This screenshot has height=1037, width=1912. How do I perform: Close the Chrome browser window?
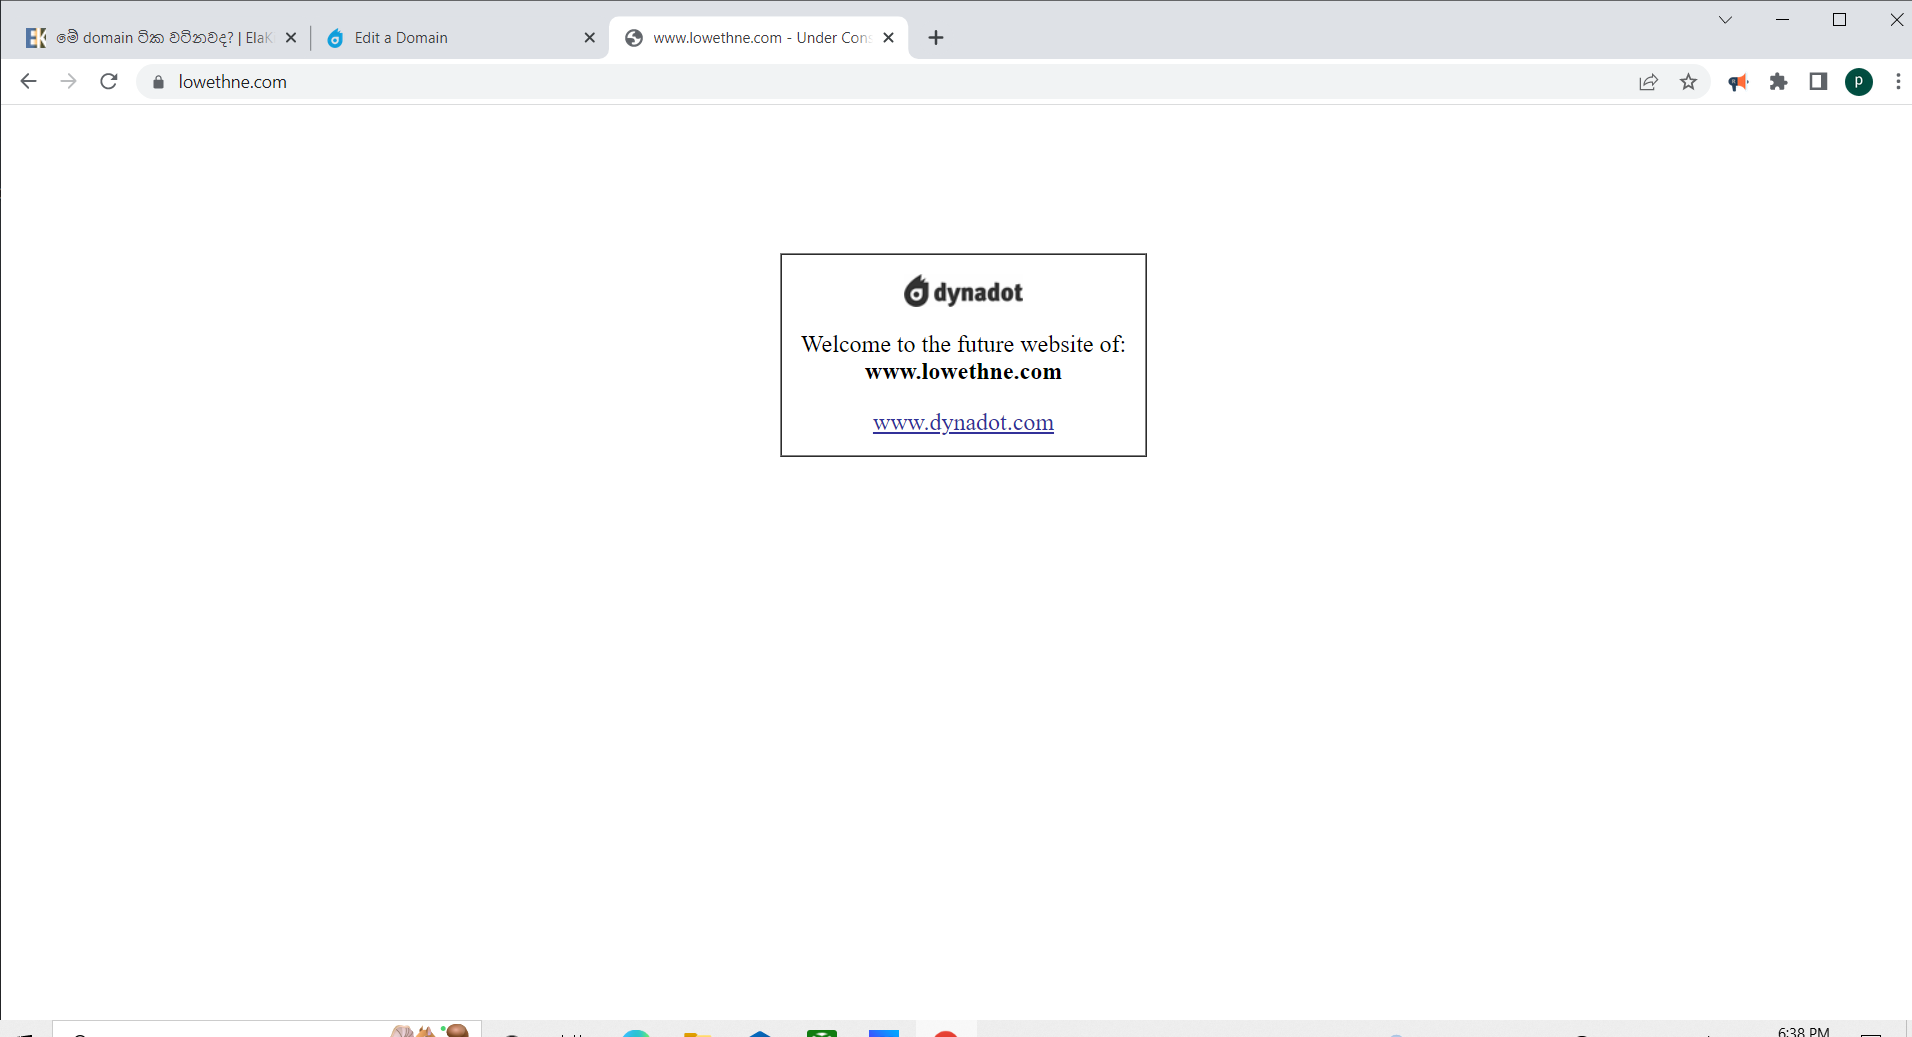pos(1896,20)
